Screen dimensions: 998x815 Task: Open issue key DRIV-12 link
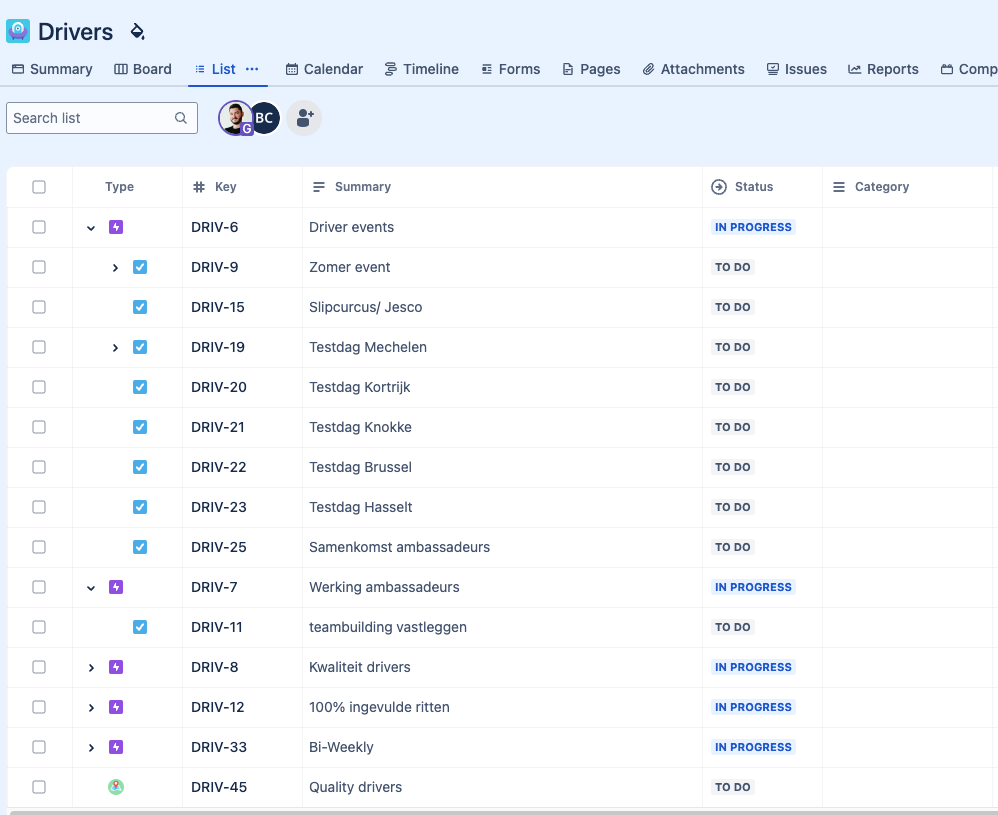click(x=217, y=707)
